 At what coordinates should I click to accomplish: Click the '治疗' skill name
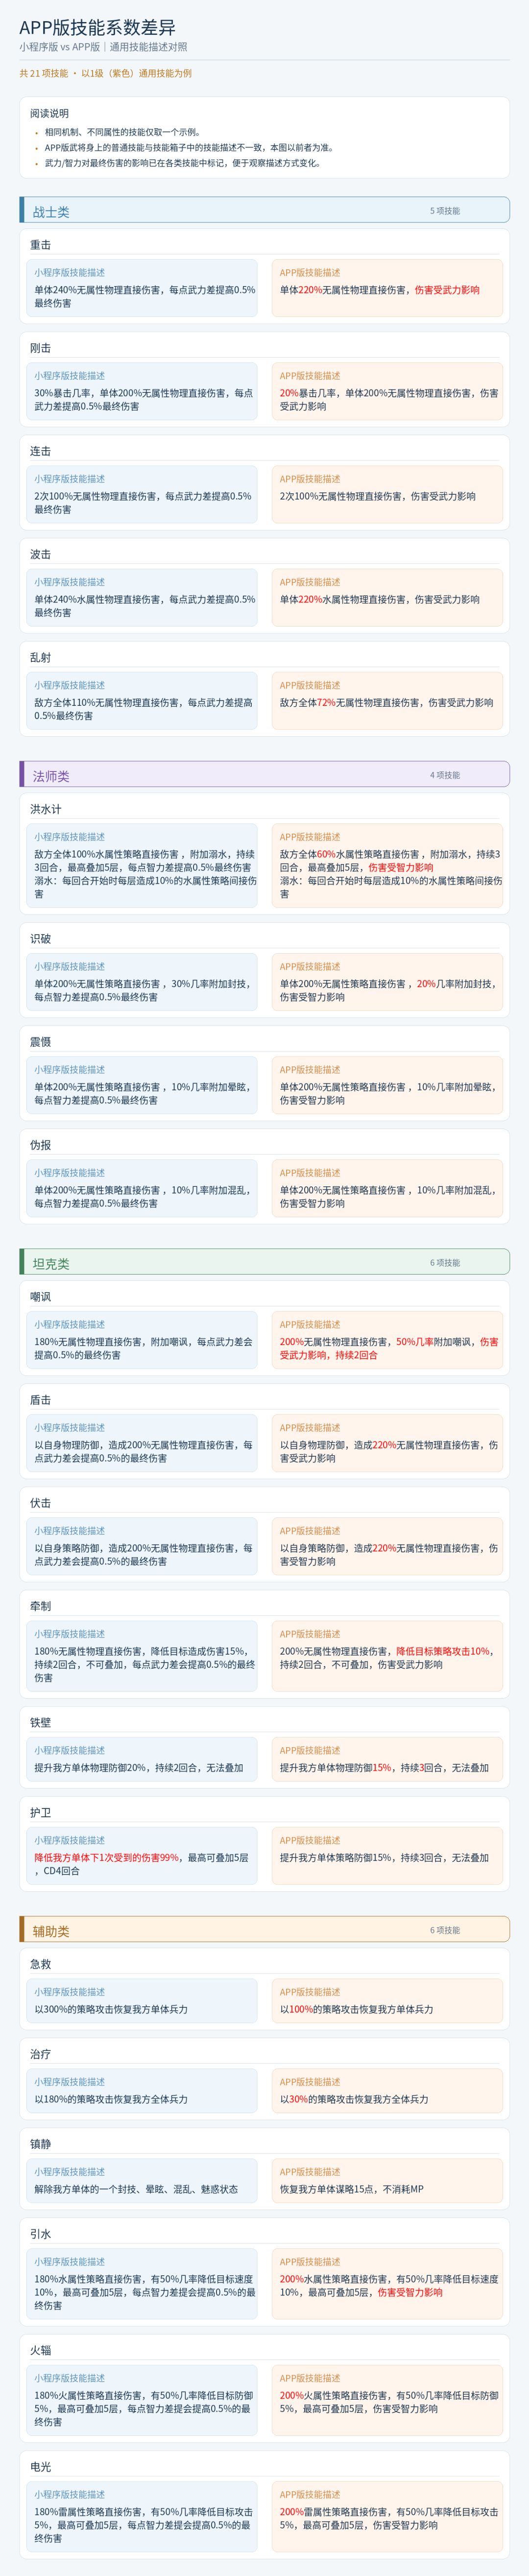[40, 2054]
